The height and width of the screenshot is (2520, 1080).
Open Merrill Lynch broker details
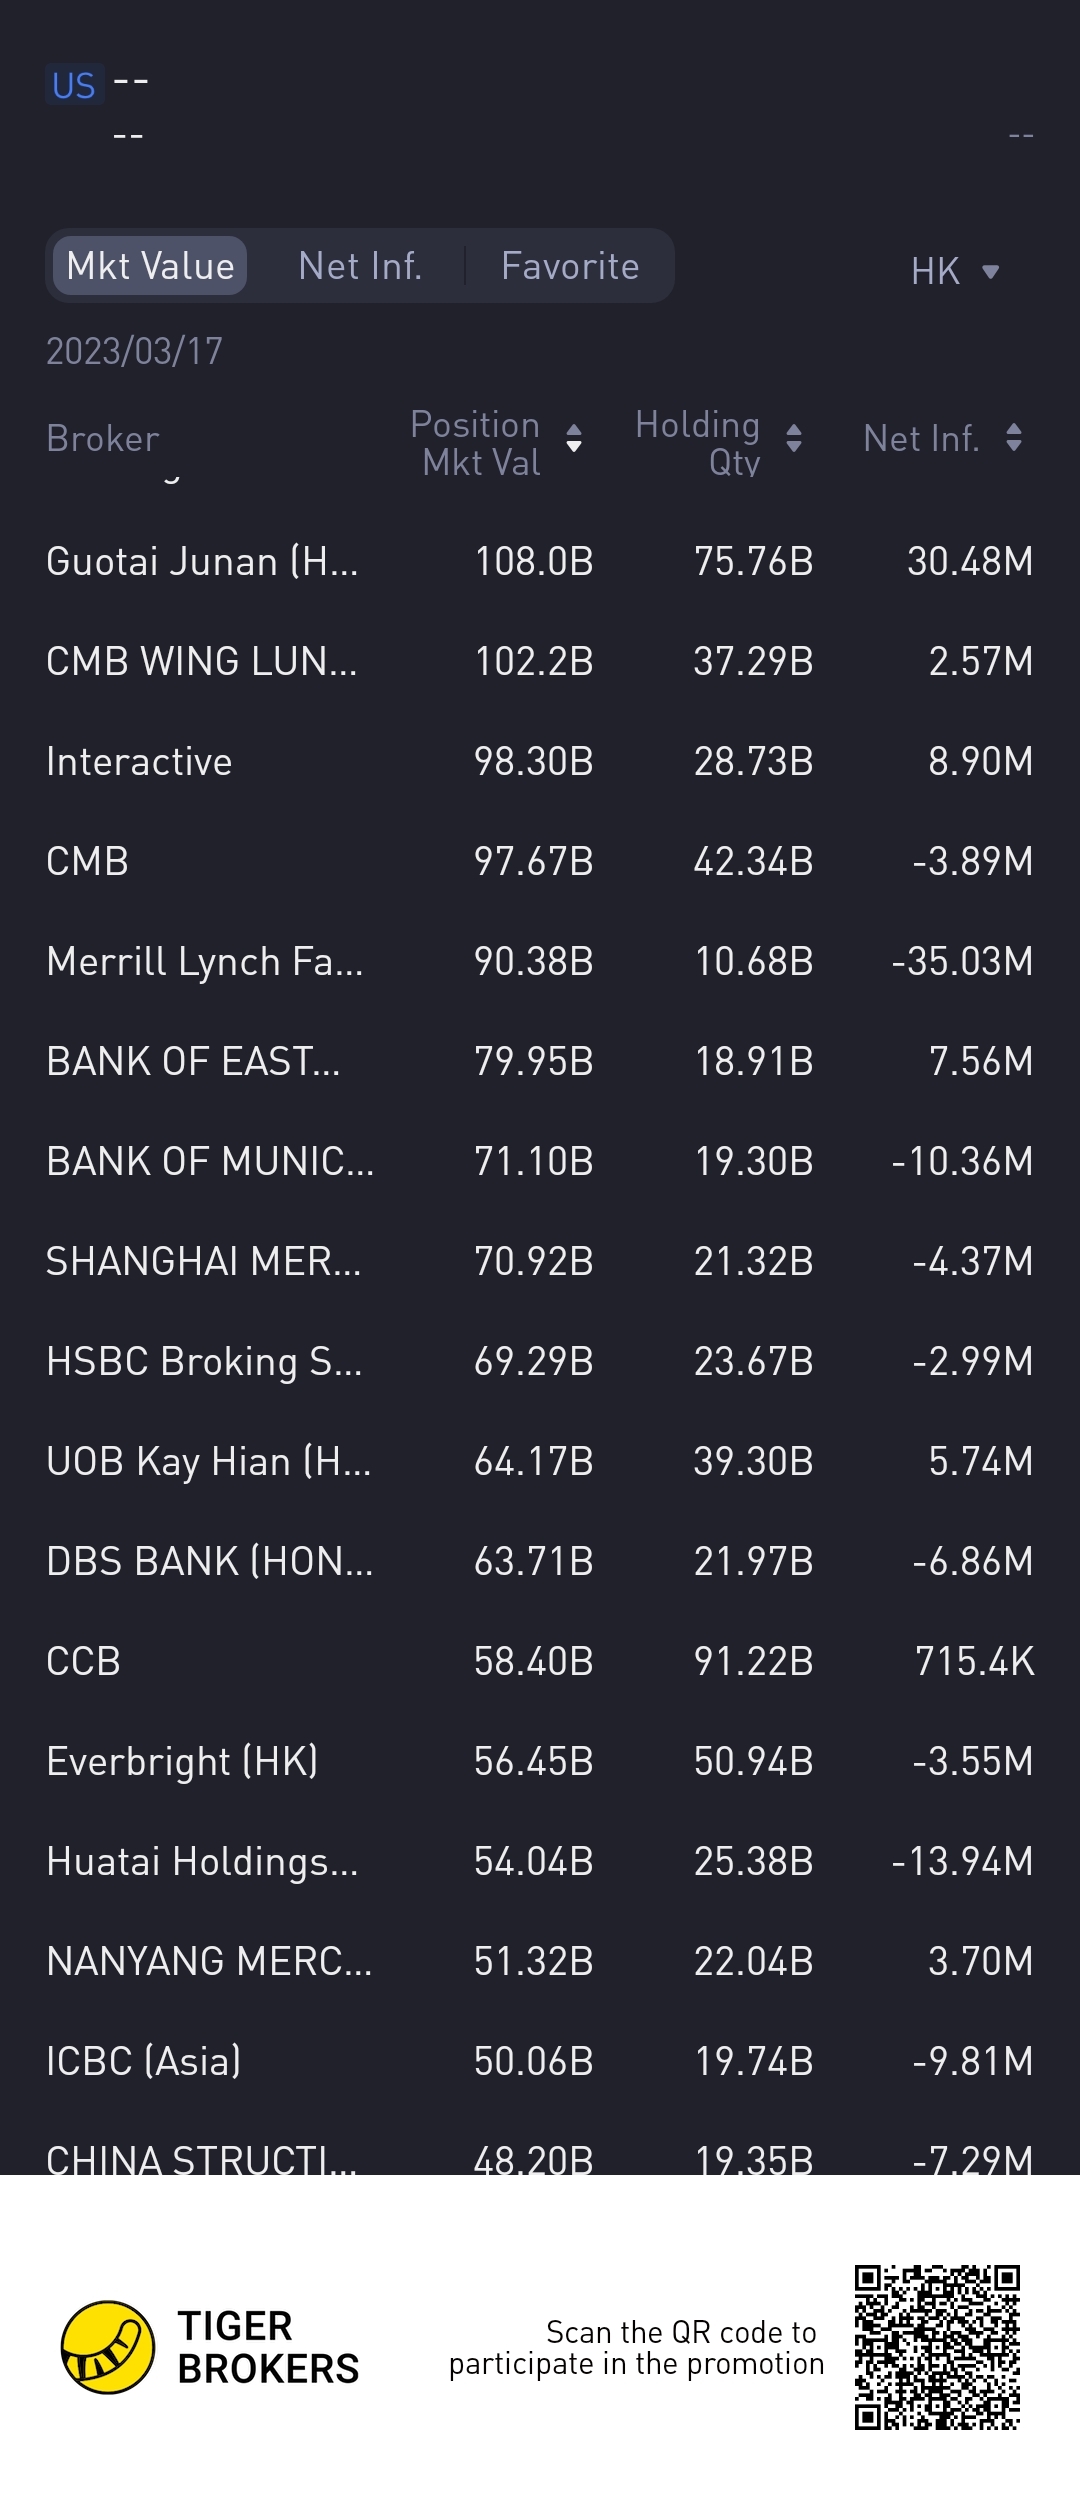click(540, 961)
